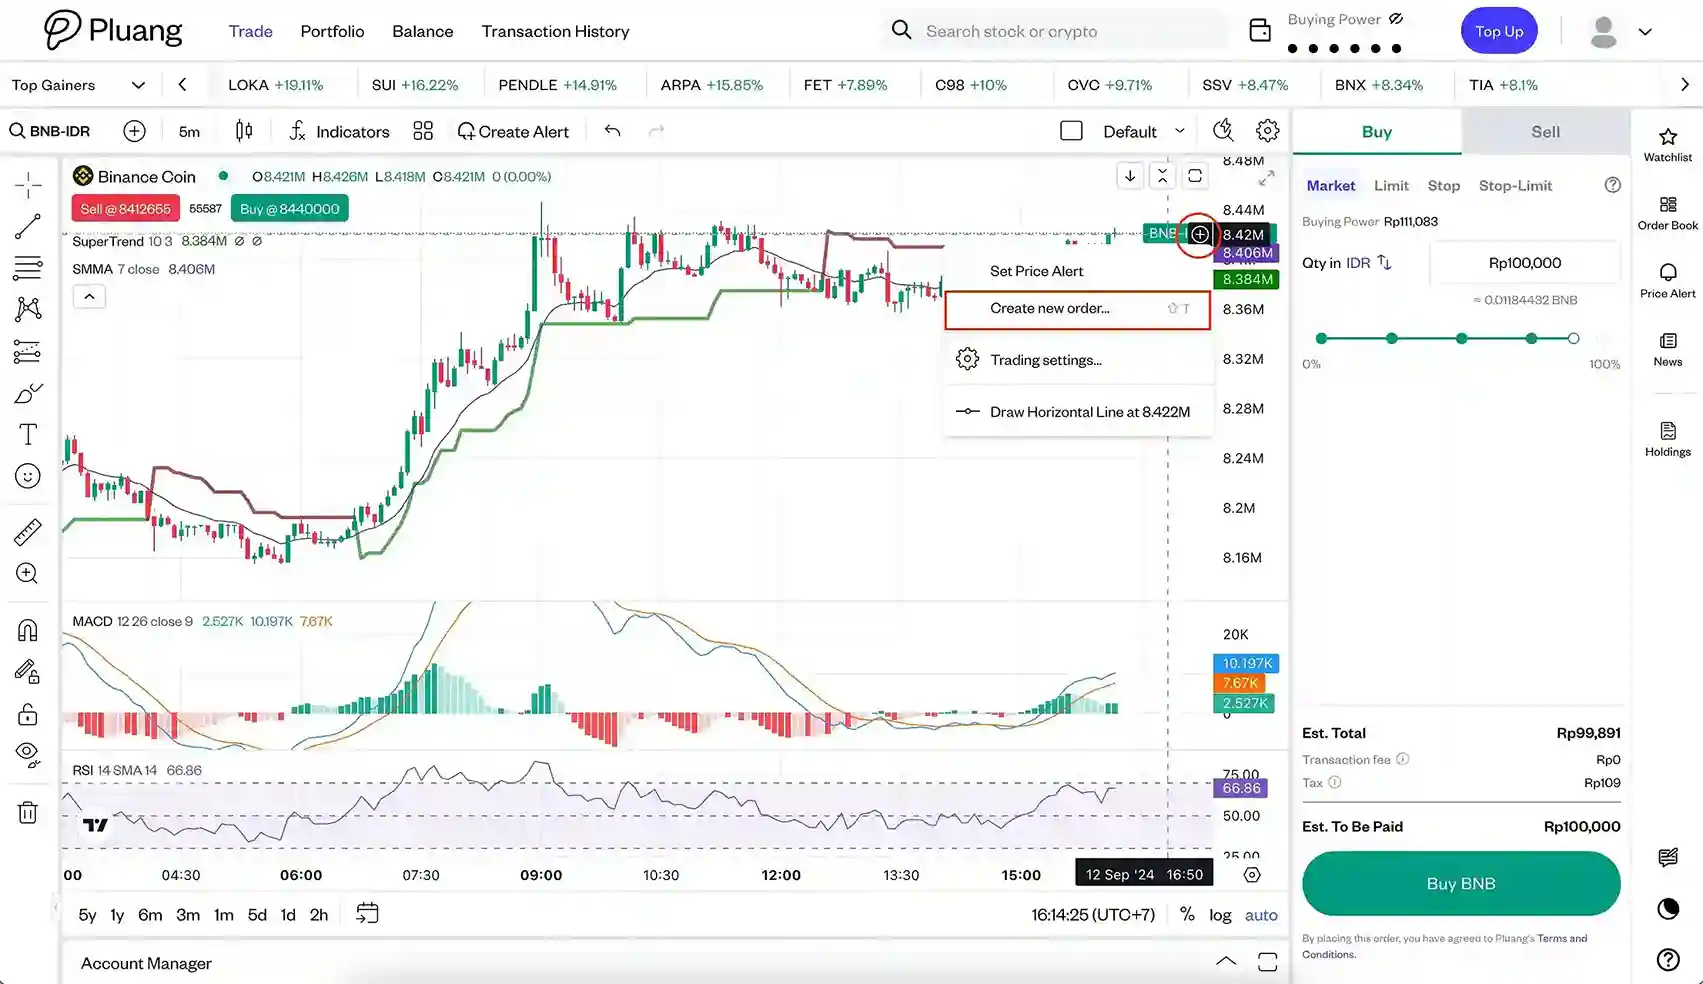Open the BNB-IDR symbol search
Viewport: 1703px width, 984px height.
pos(50,131)
